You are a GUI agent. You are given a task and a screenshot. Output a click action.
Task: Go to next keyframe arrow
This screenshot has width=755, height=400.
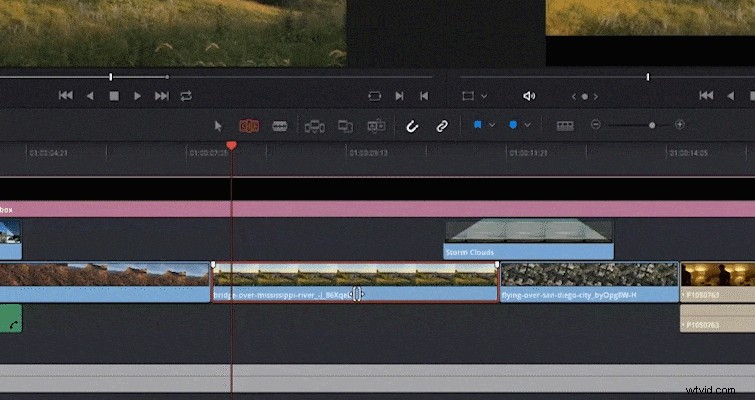click(596, 97)
